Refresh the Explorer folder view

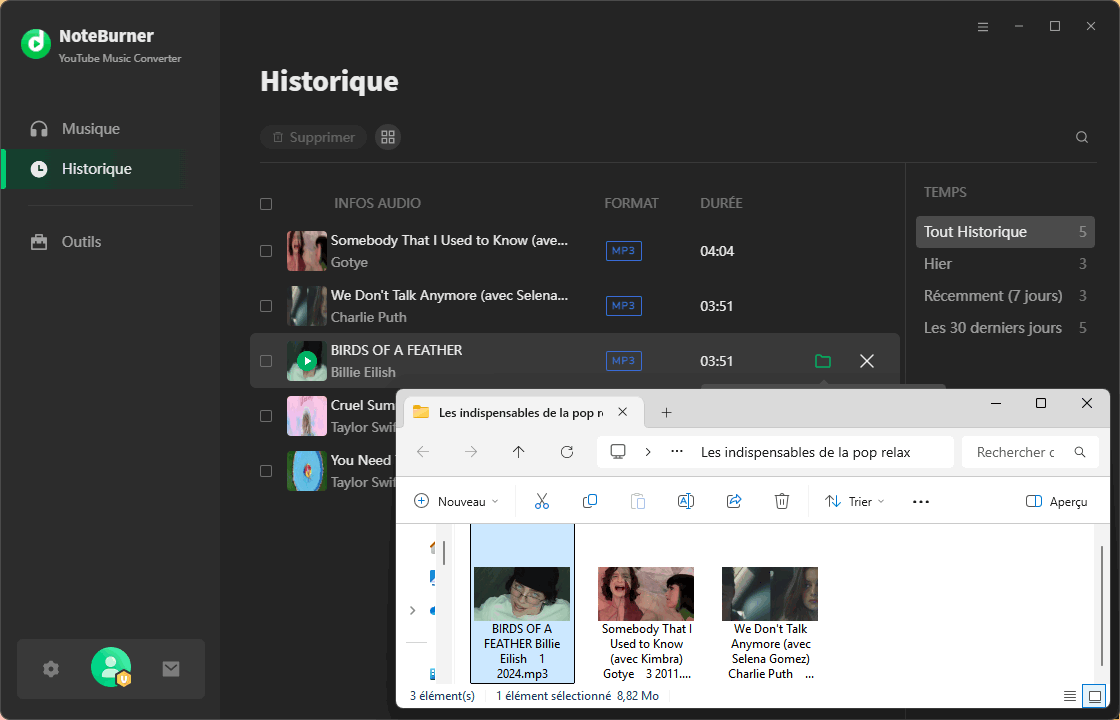566,451
